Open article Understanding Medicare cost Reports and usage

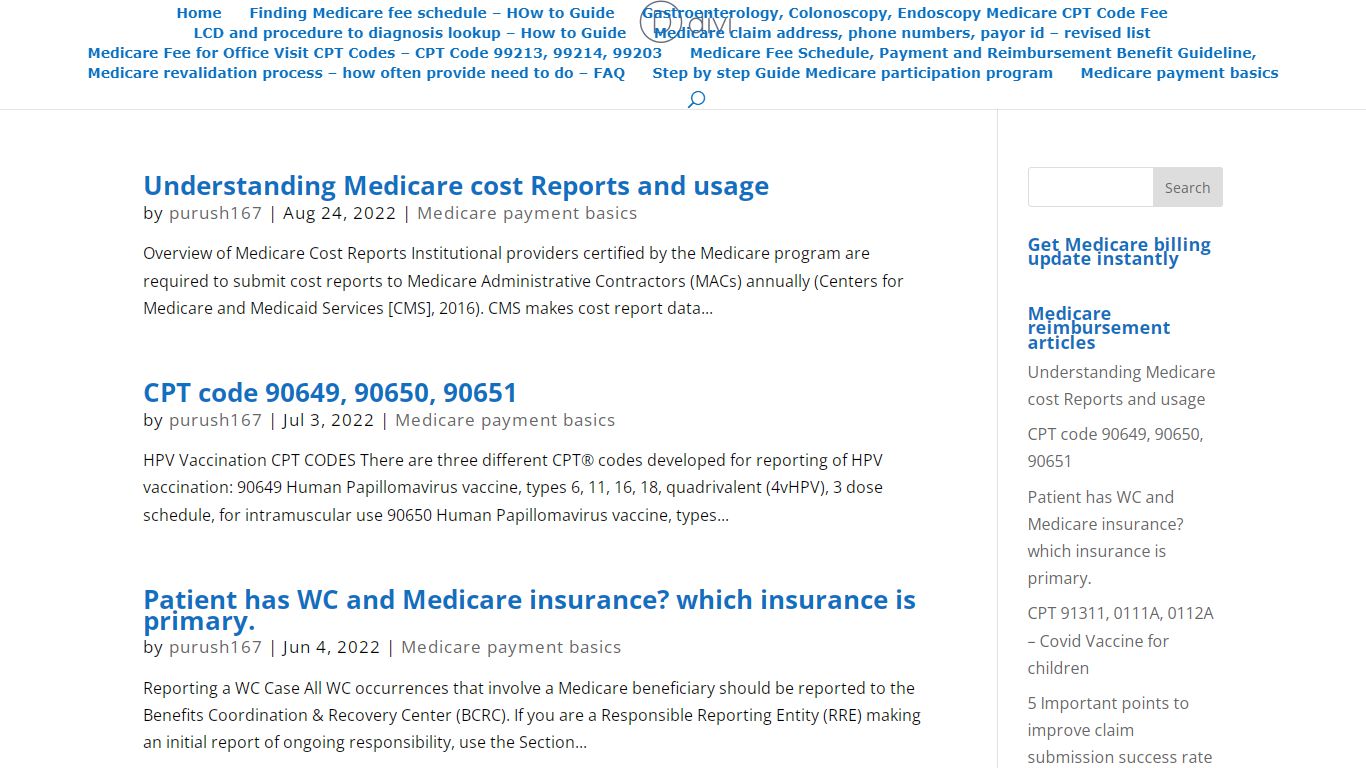[x=456, y=186]
